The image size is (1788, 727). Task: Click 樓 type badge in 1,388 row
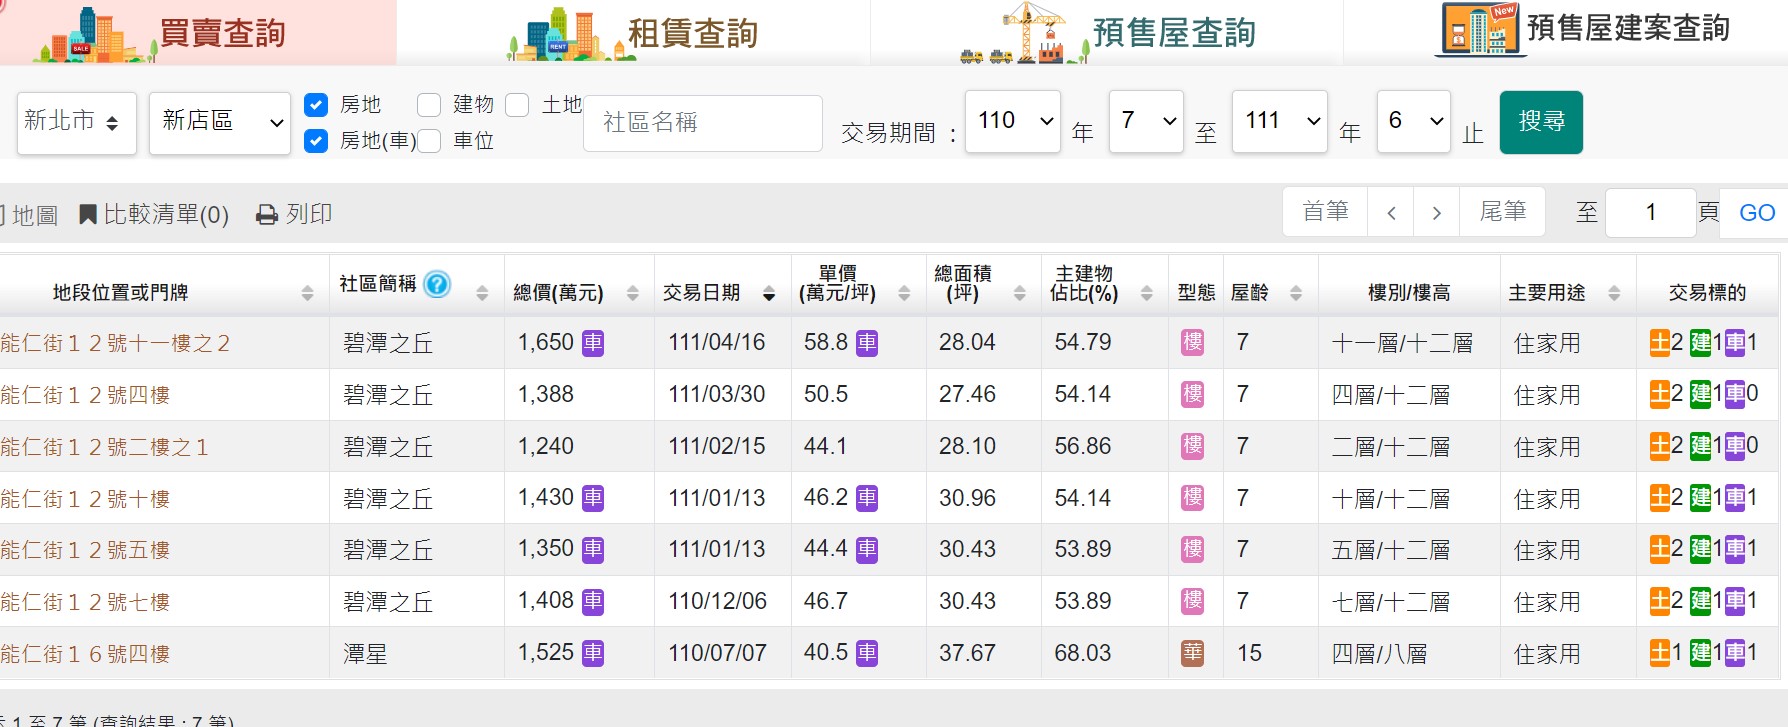[1193, 394]
